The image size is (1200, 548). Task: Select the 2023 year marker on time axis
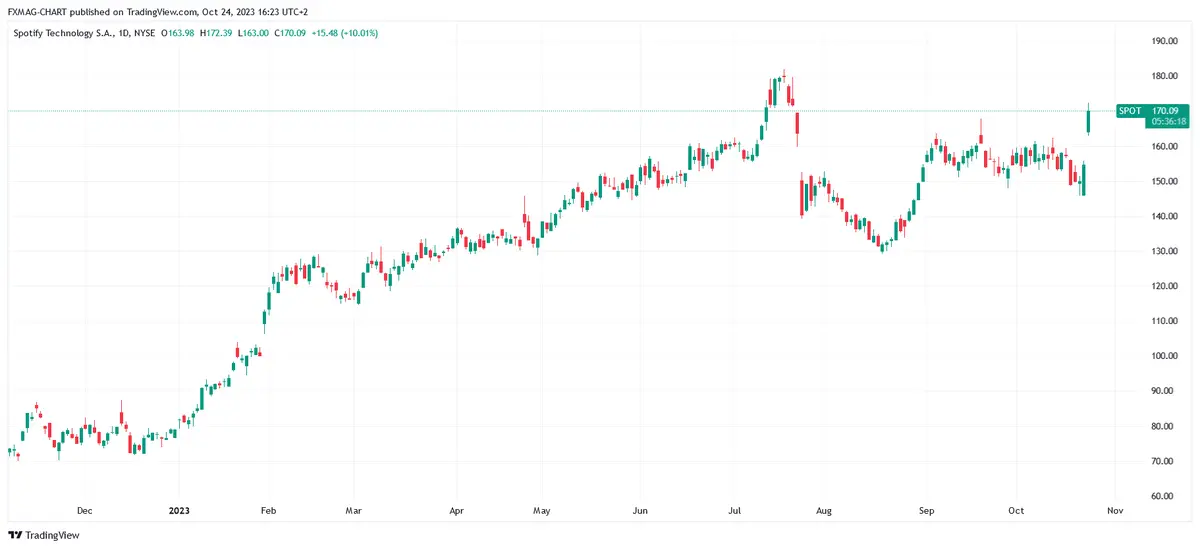pyautogui.click(x=178, y=511)
